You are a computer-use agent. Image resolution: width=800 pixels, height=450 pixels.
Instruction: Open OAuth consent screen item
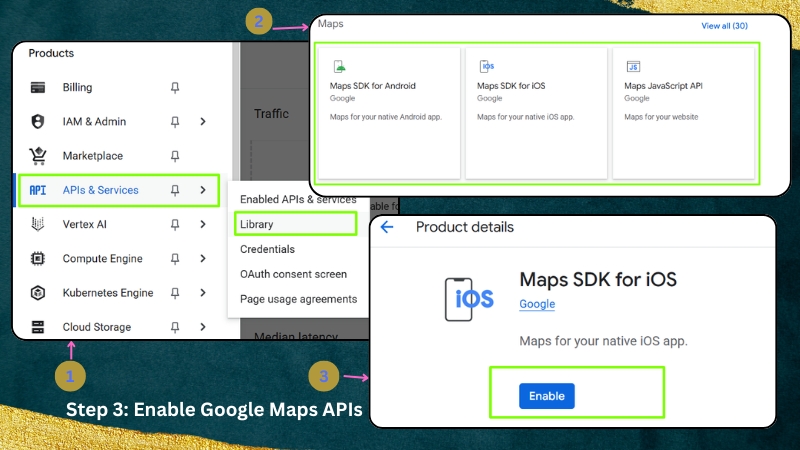pyautogui.click(x=293, y=274)
